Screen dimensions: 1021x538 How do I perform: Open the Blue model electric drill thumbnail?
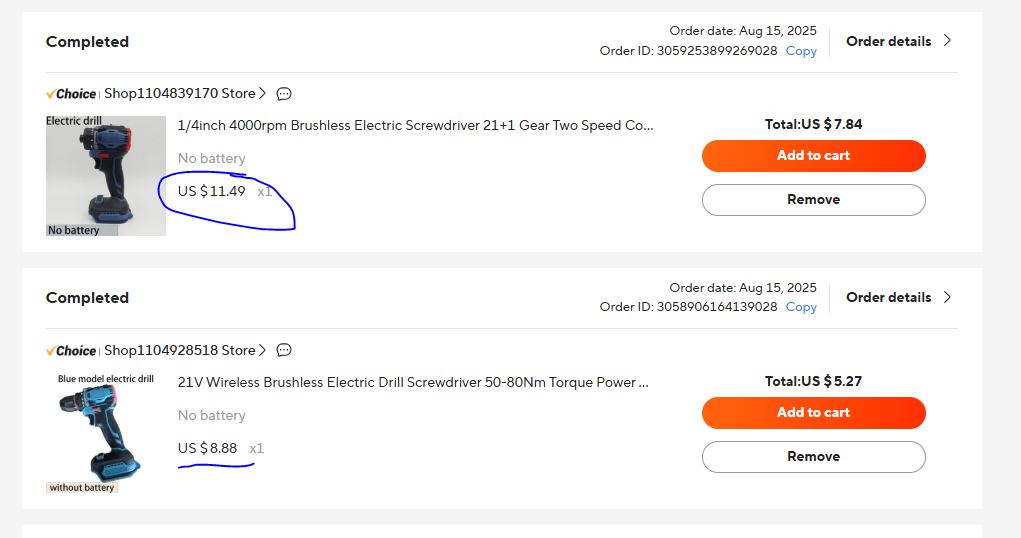[106, 432]
